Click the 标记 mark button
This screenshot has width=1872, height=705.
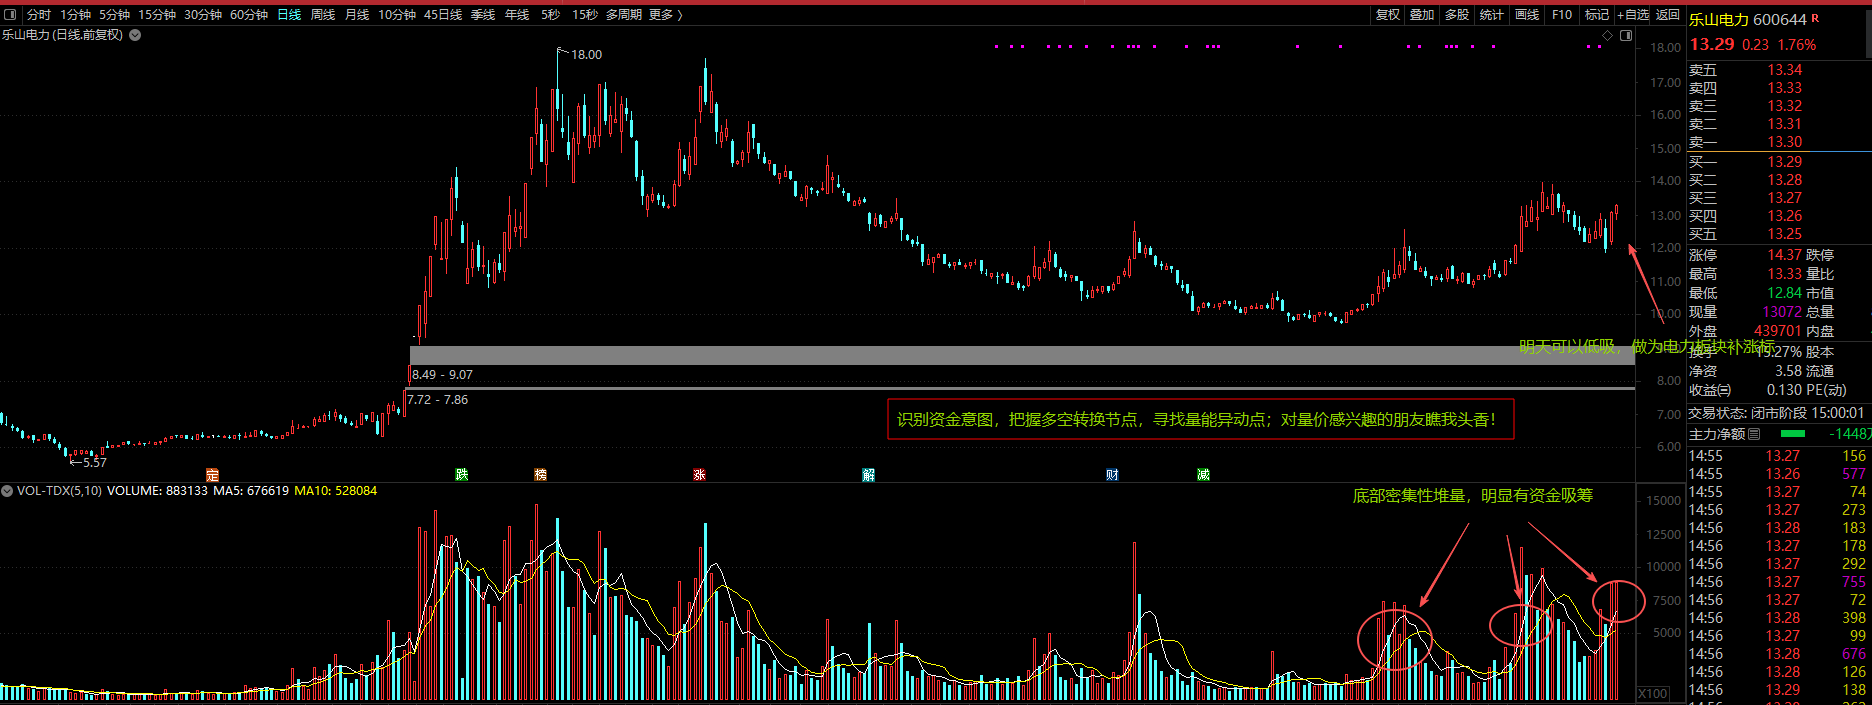[x=1597, y=15]
